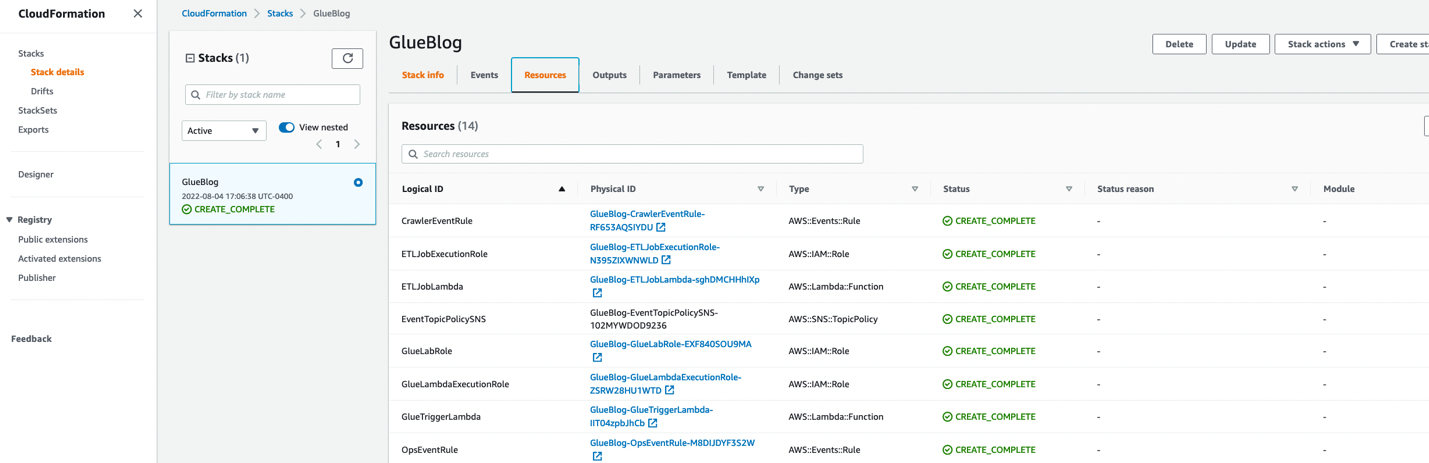Screen dimensions: 1429x463
Task: Open the GlueBlog-GlueLabRole physical ID link
Action: coord(671,344)
